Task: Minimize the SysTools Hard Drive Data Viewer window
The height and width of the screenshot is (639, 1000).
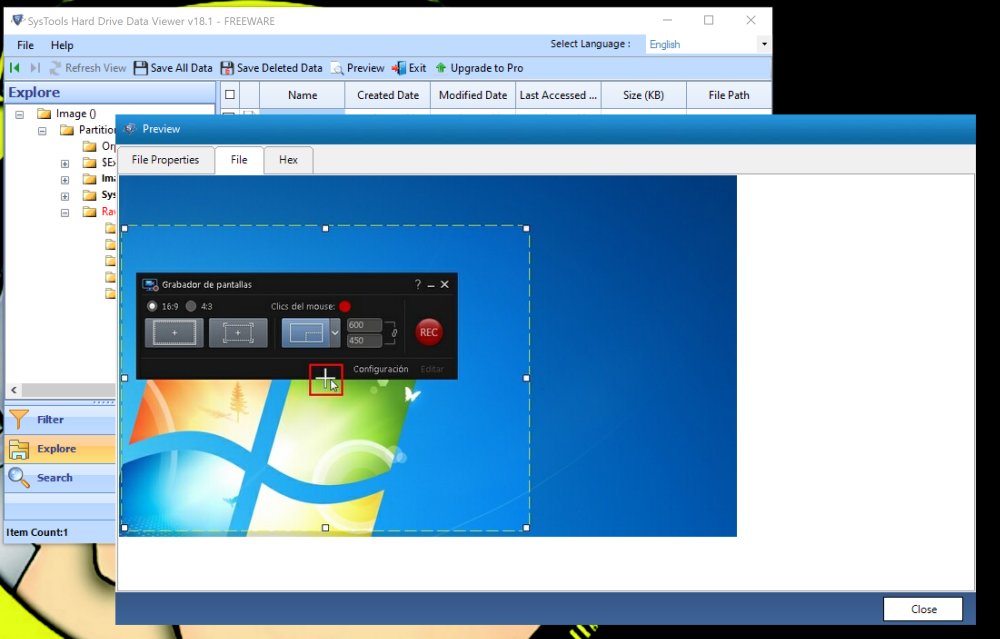Action: tap(666, 20)
